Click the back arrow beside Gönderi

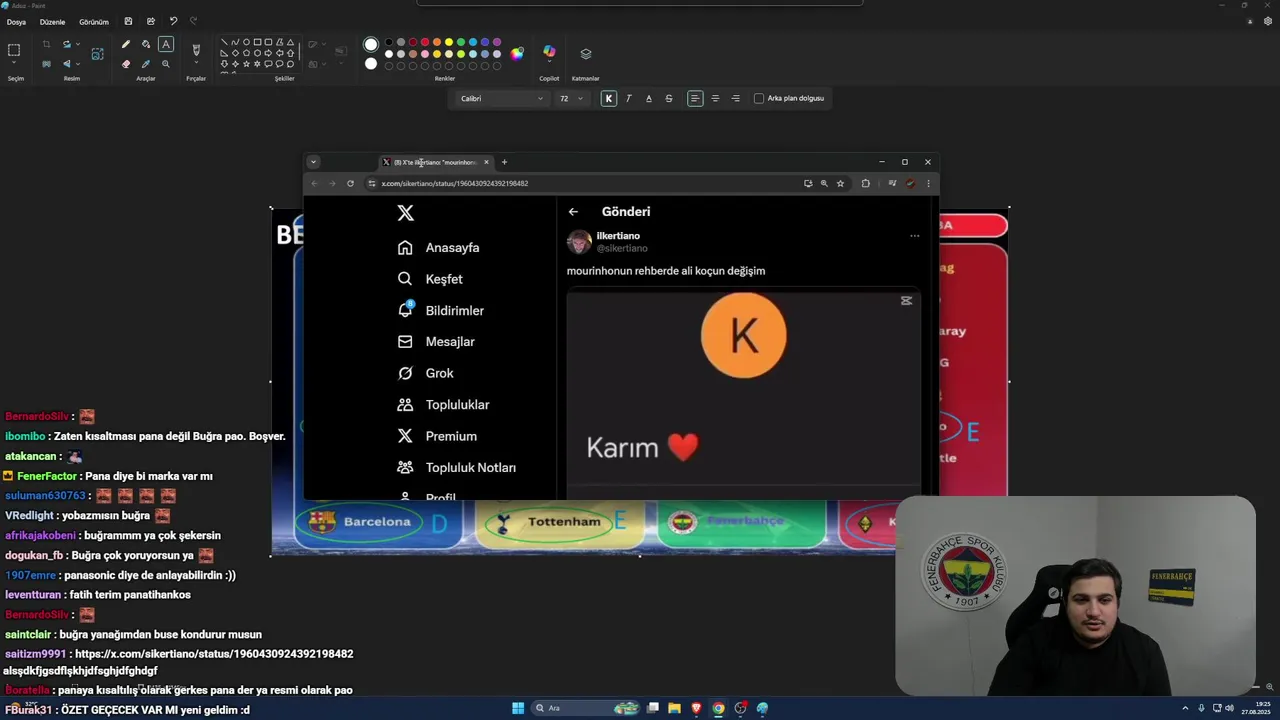573,211
